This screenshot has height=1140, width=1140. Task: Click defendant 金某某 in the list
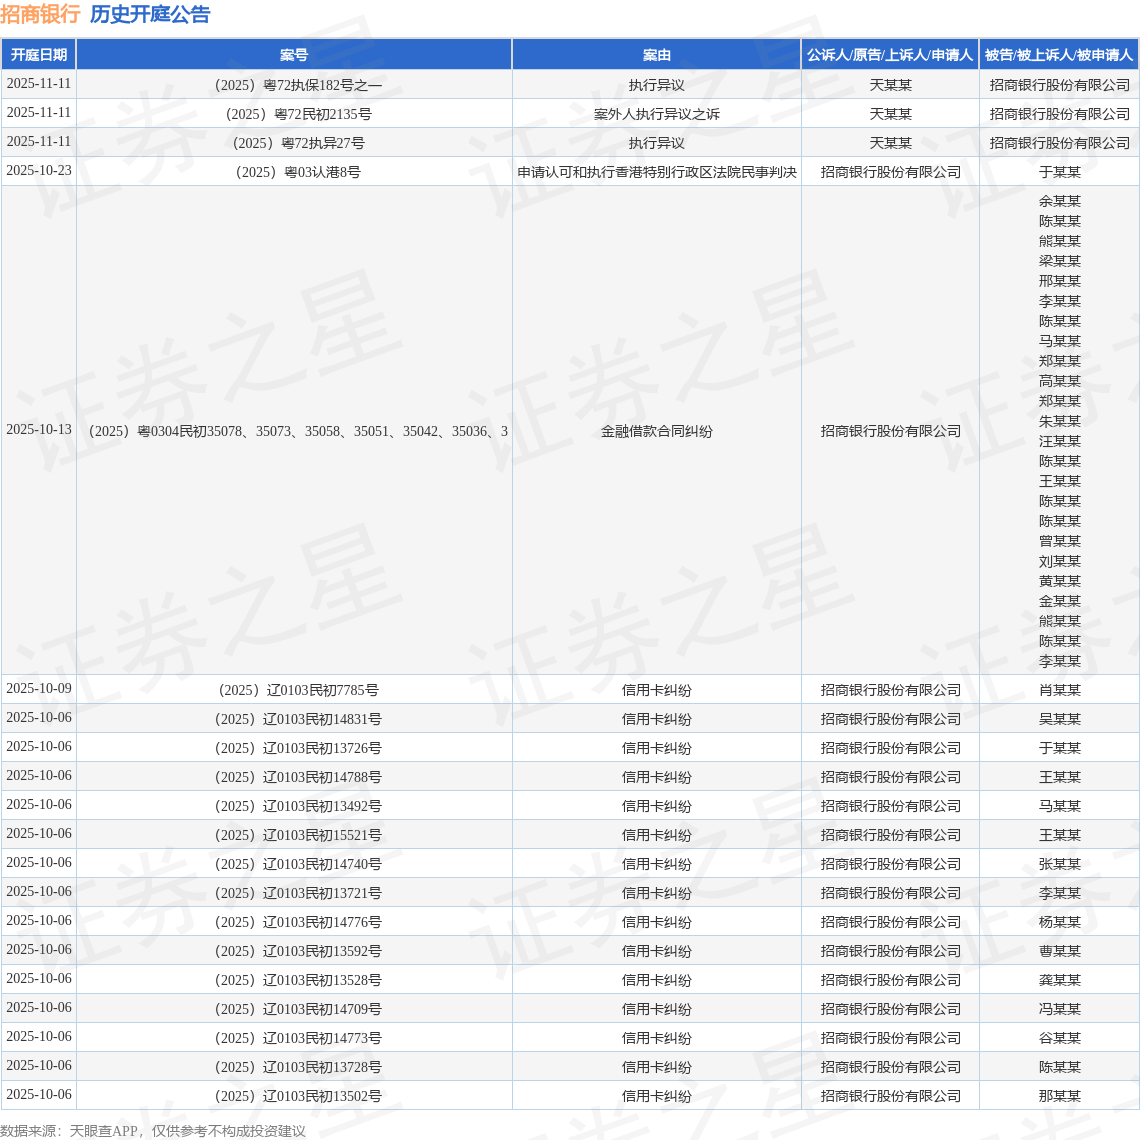[1059, 601]
